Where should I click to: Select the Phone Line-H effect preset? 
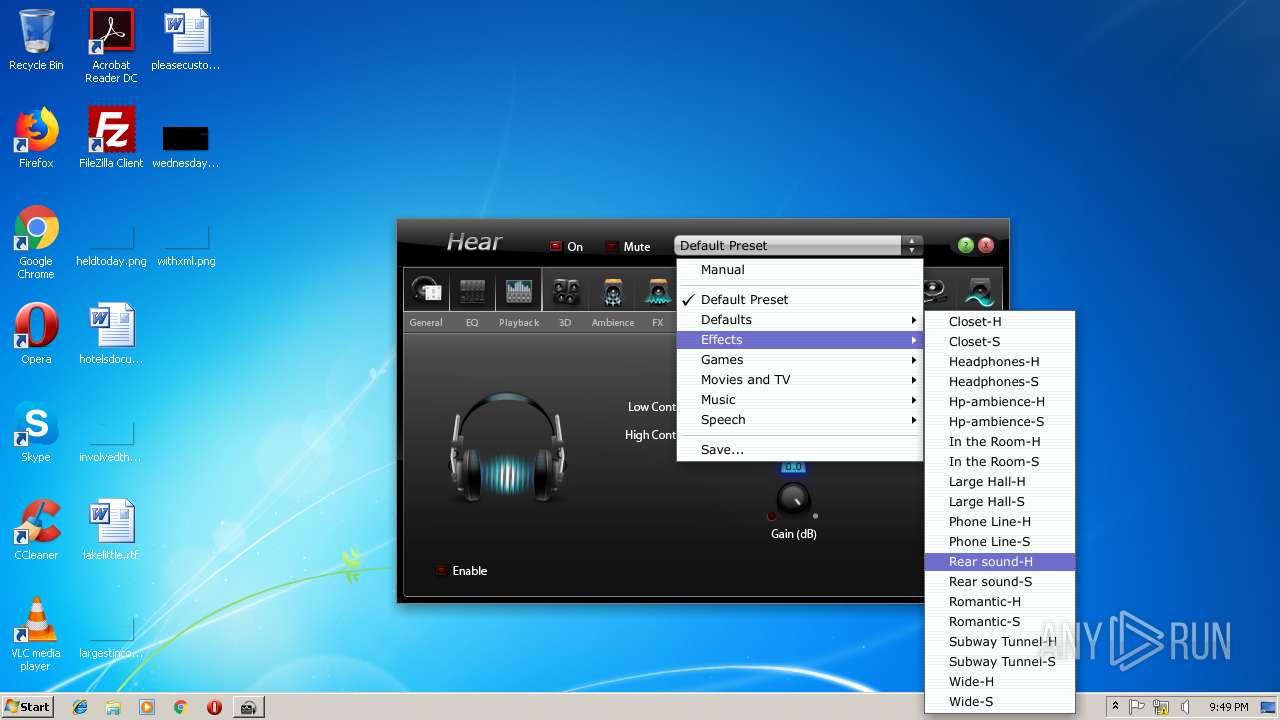pos(999,522)
